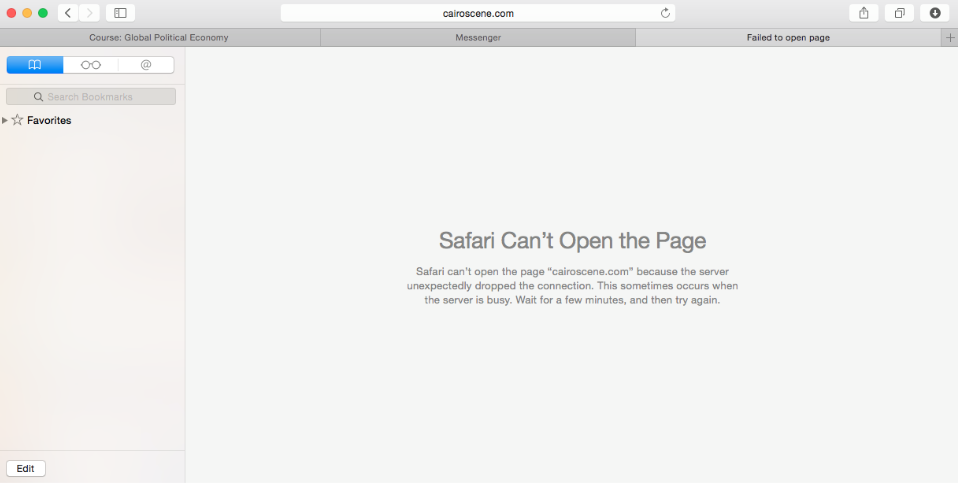Click the server dropped connection message
This screenshot has height=483, width=958.
pos(572,286)
